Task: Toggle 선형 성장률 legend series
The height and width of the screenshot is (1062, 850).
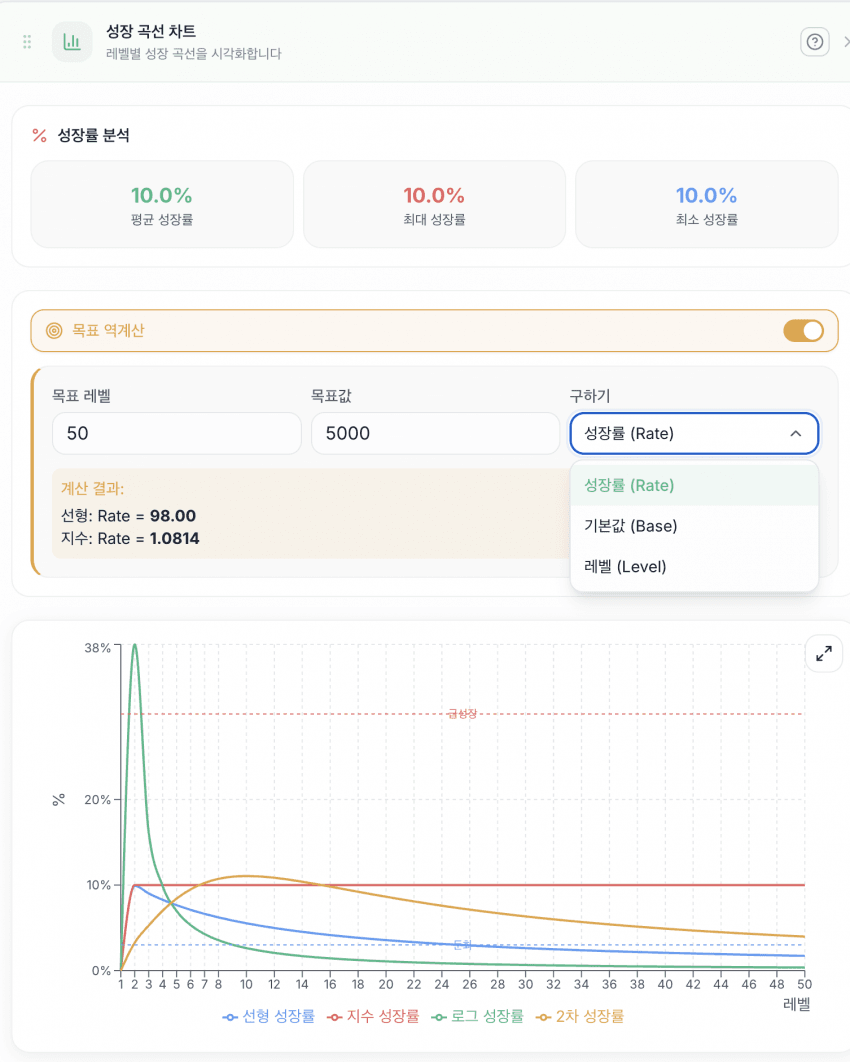Action: [269, 1016]
